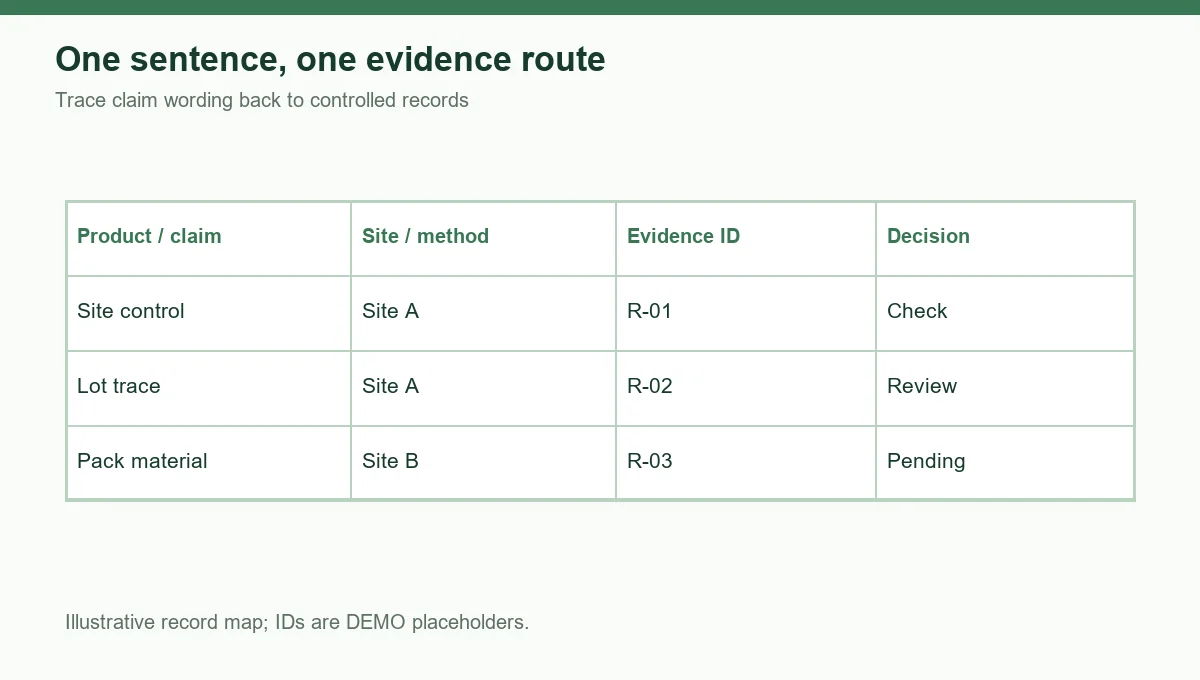
Task: Select the 'Site control' cell
Action: (x=209, y=313)
